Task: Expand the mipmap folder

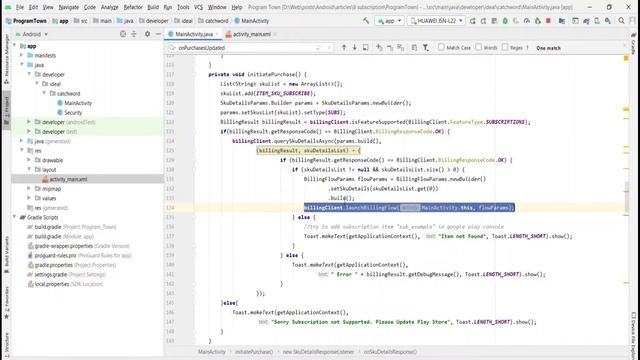Action: 29,189
